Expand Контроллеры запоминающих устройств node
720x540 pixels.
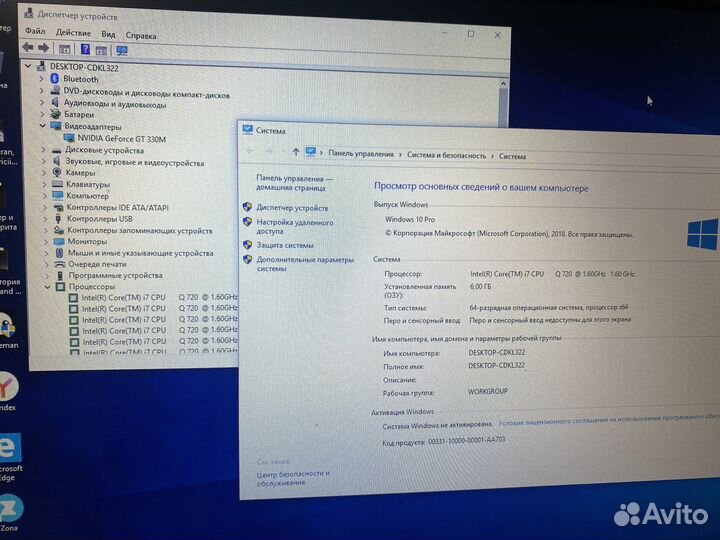point(45,230)
